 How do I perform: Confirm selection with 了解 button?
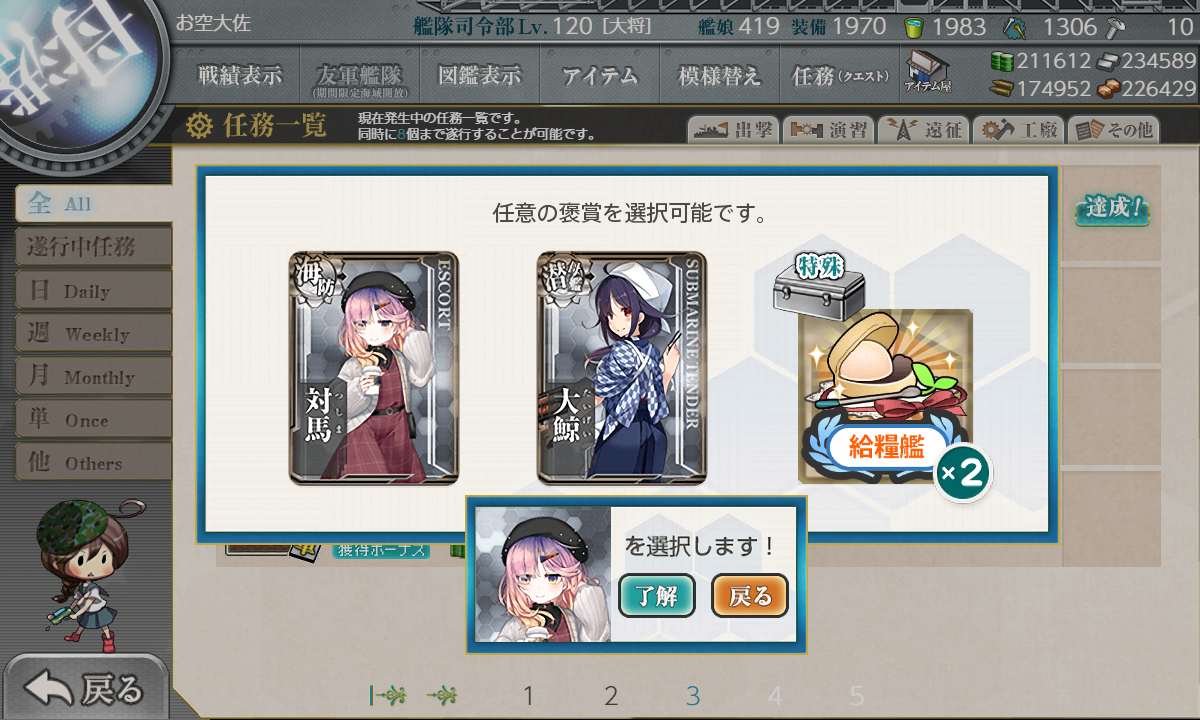[x=657, y=597]
